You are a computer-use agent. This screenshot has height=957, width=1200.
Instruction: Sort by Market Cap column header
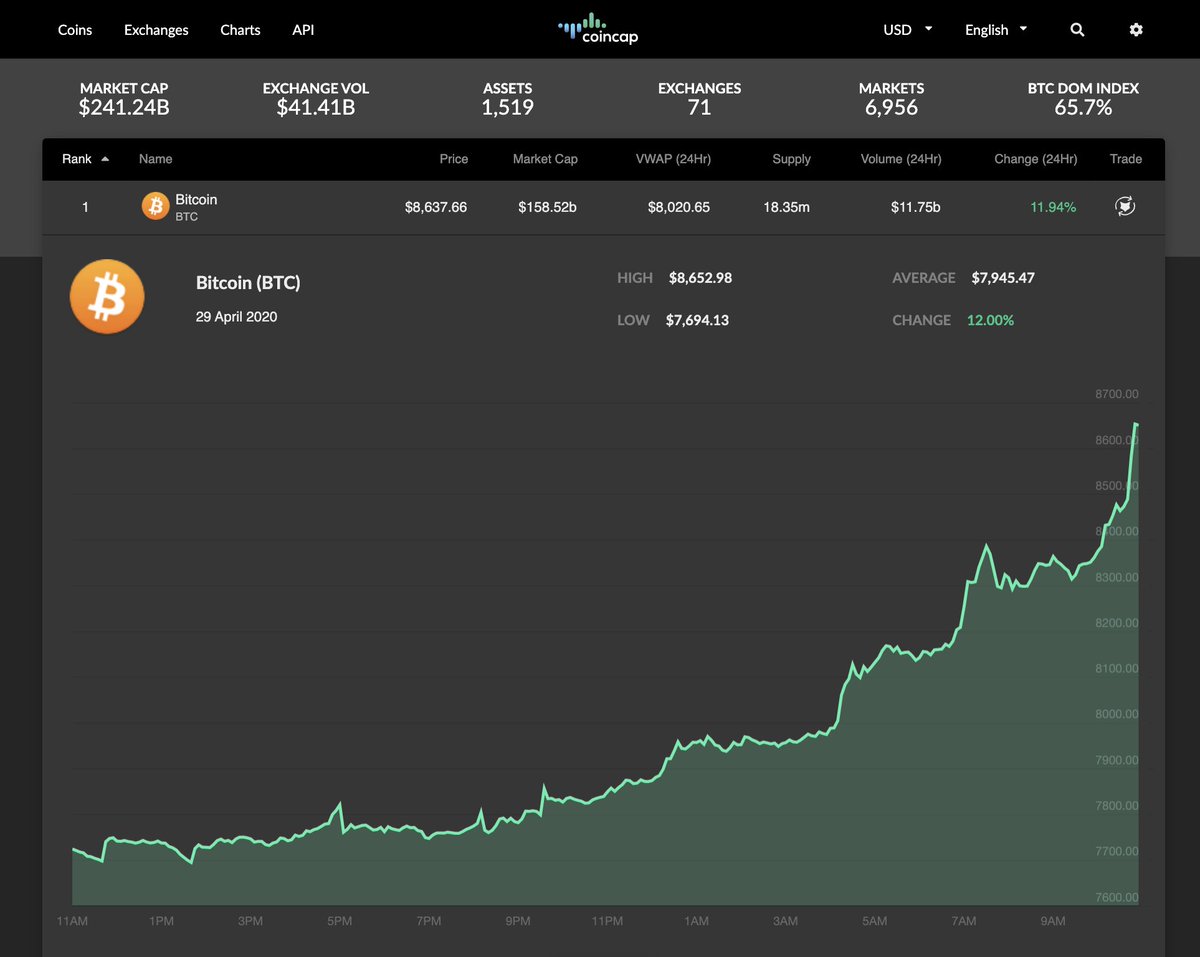tap(545, 159)
